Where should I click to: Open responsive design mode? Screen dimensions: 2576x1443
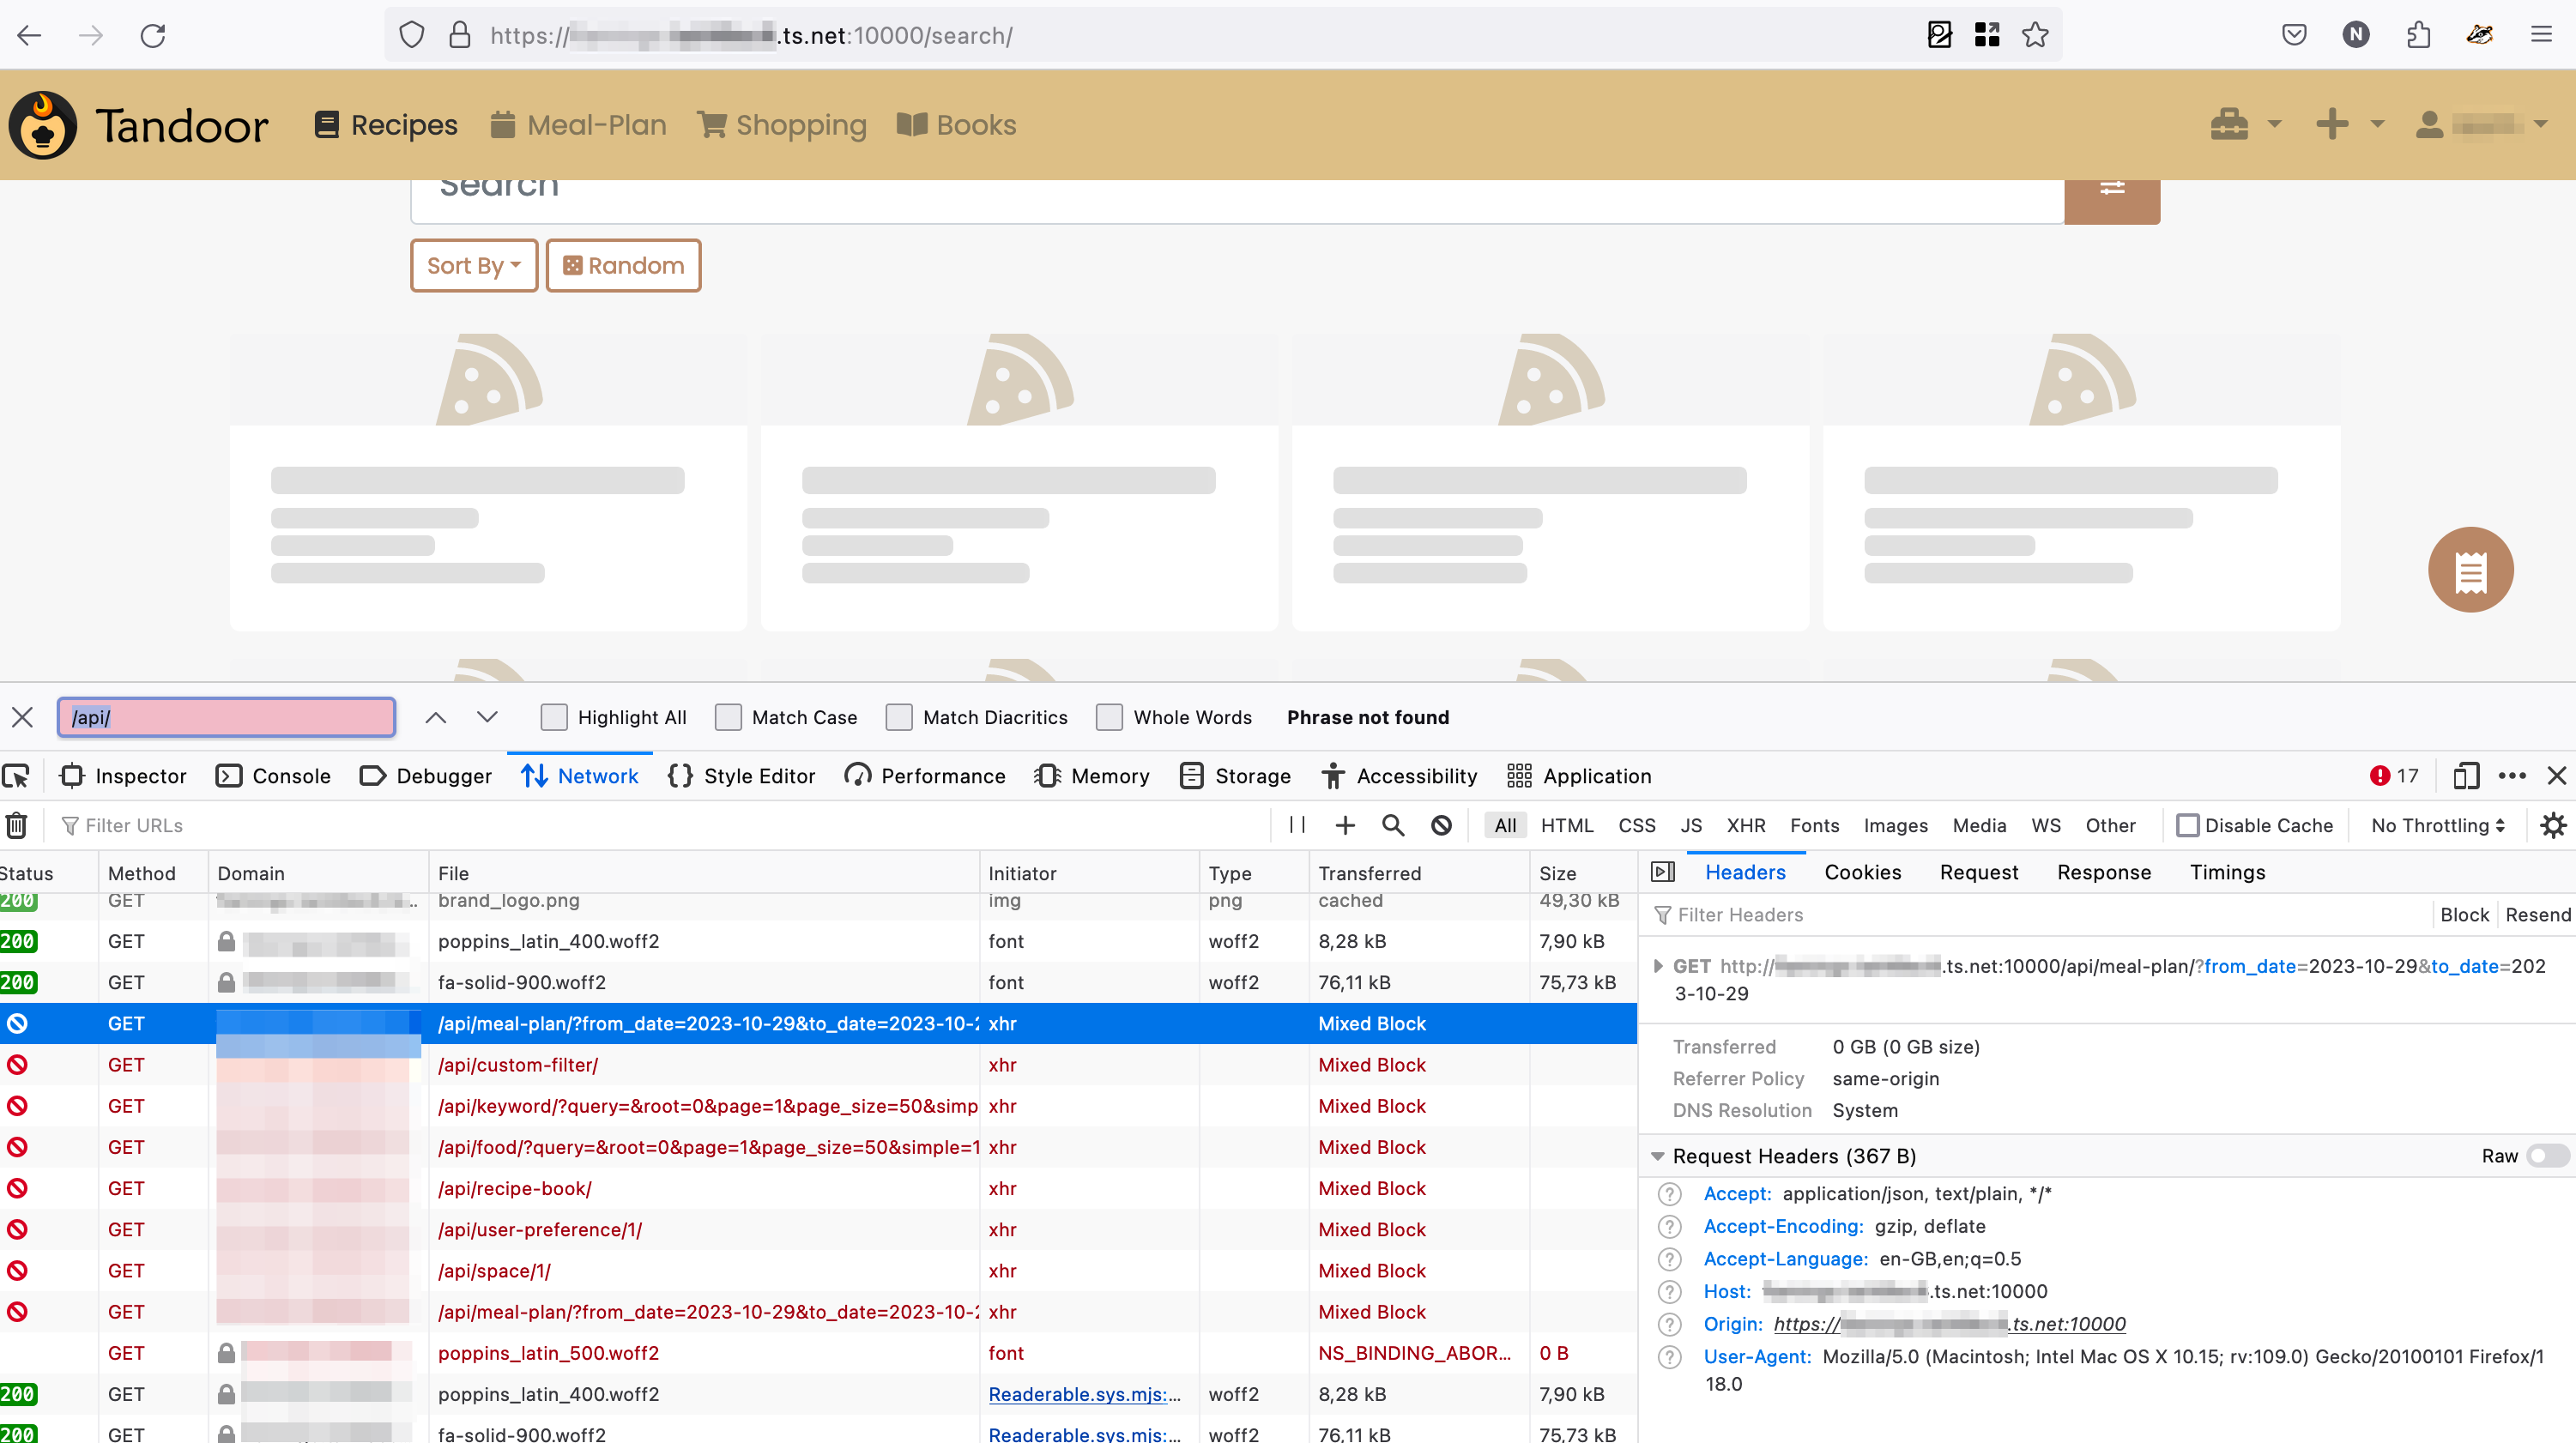point(2466,776)
